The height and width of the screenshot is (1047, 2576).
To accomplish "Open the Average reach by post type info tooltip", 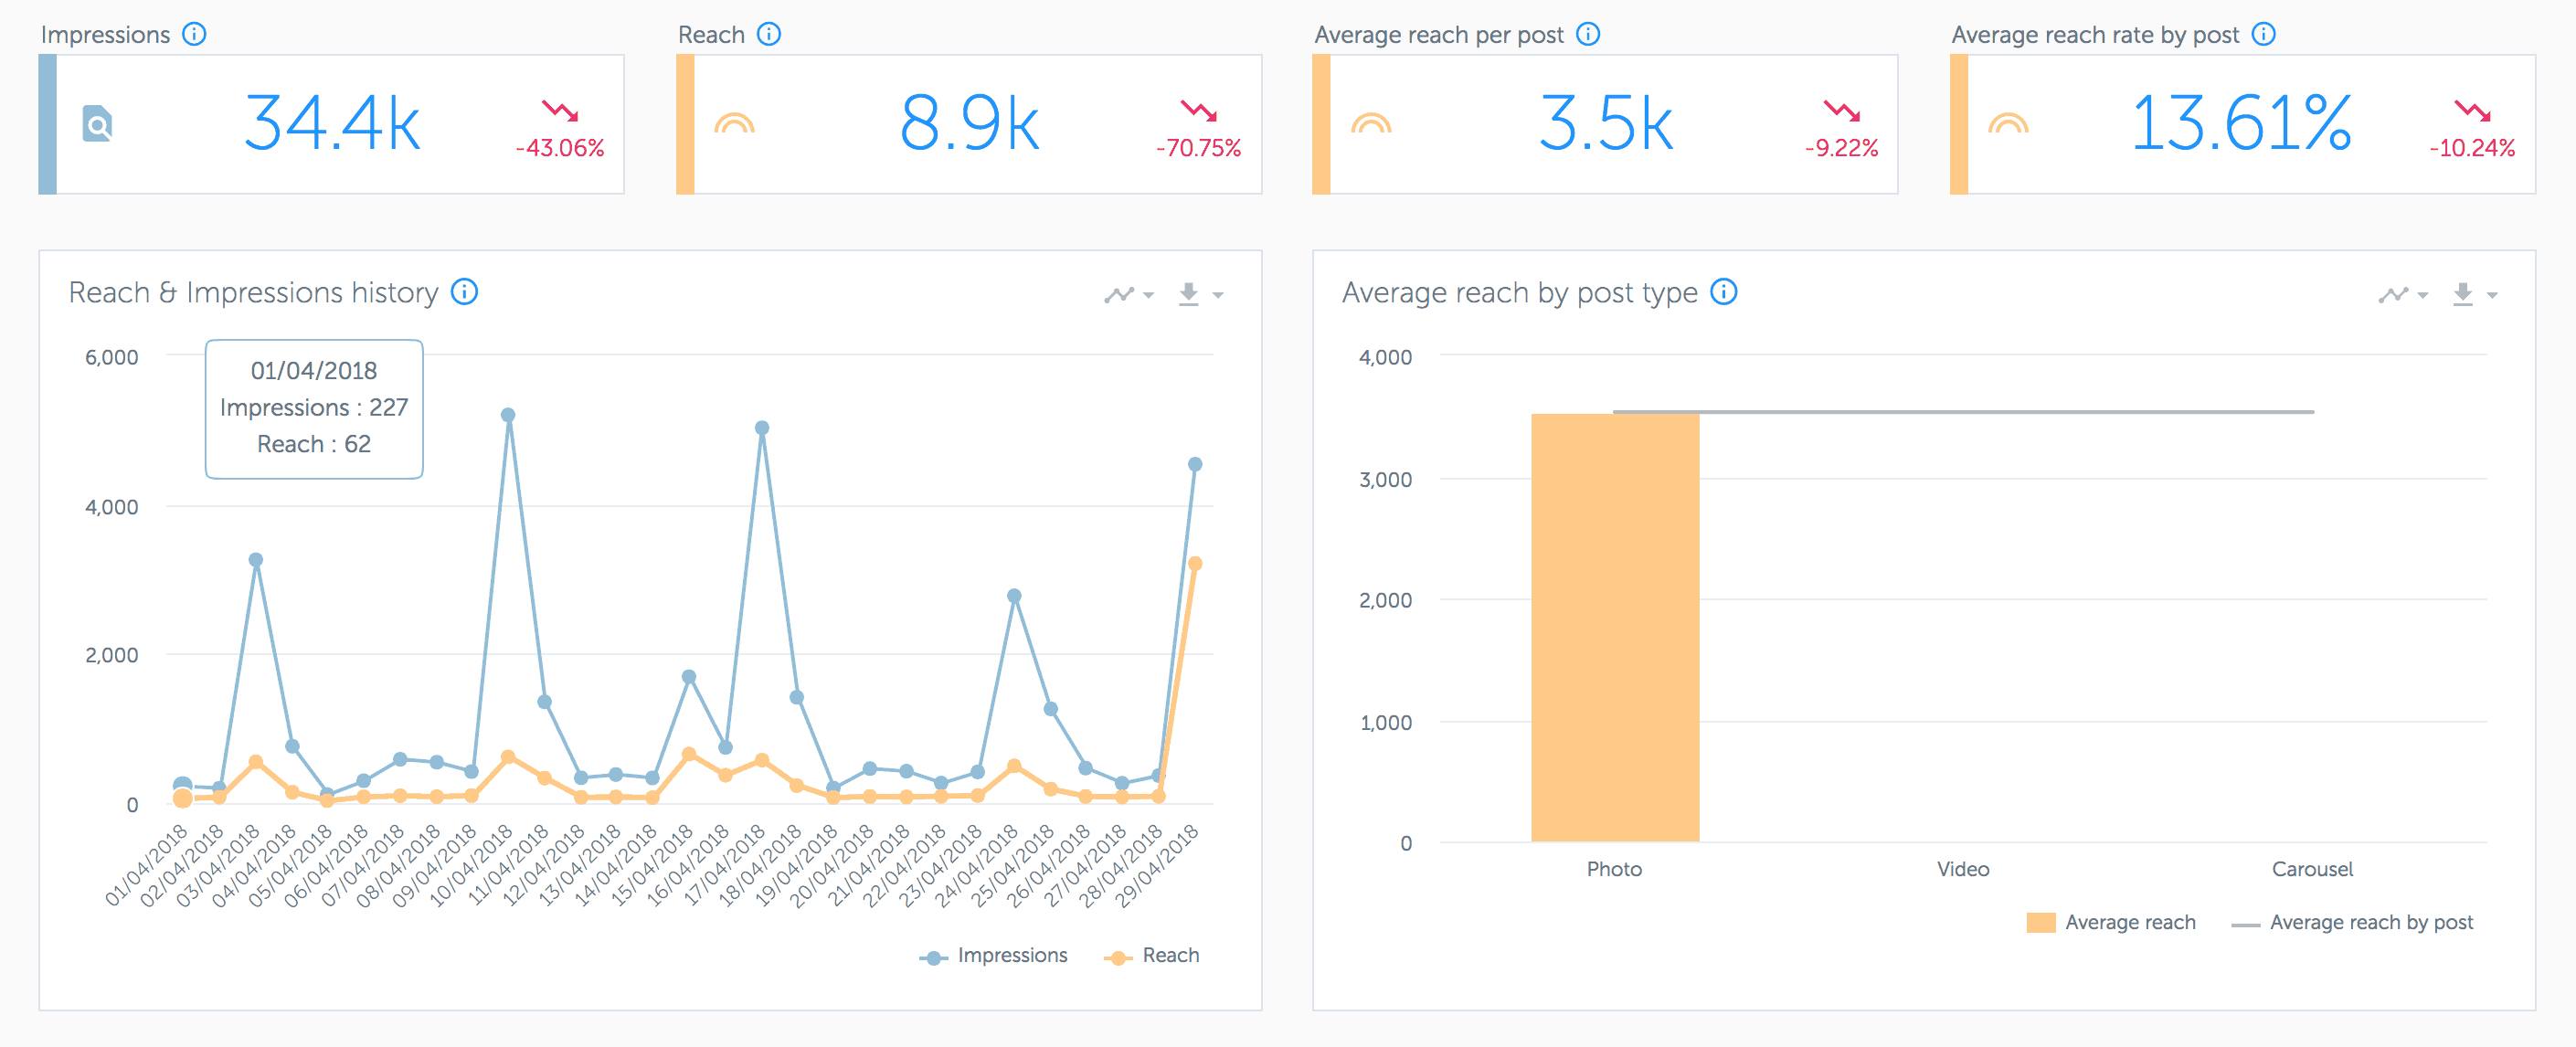I will point(1724,292).
